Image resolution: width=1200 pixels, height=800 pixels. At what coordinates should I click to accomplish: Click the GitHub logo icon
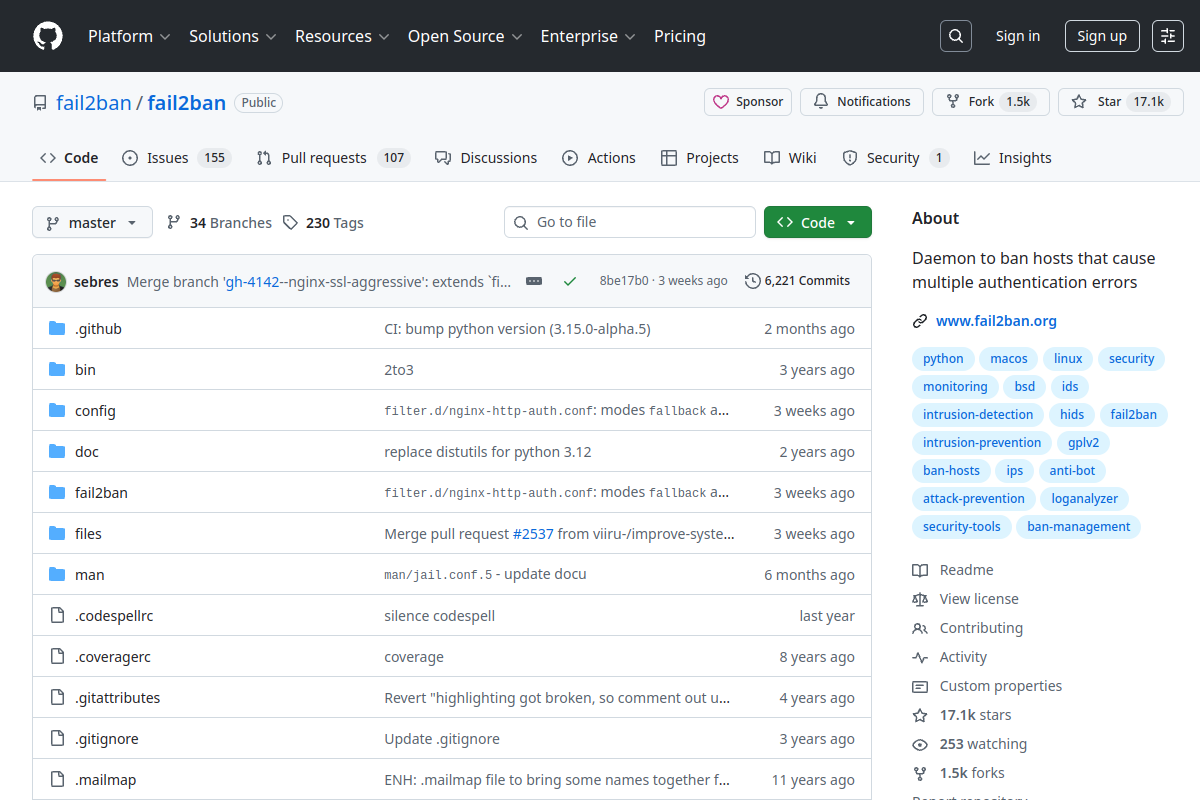pyautogui.click(x=47, y=36)
